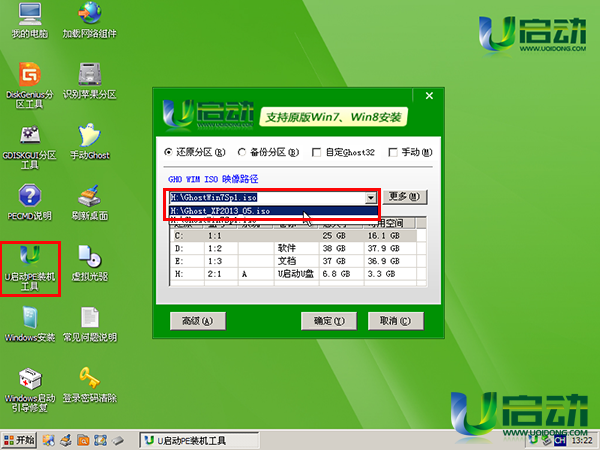
Task: Click 可用空间 column header
Action: tap(389, 223)
